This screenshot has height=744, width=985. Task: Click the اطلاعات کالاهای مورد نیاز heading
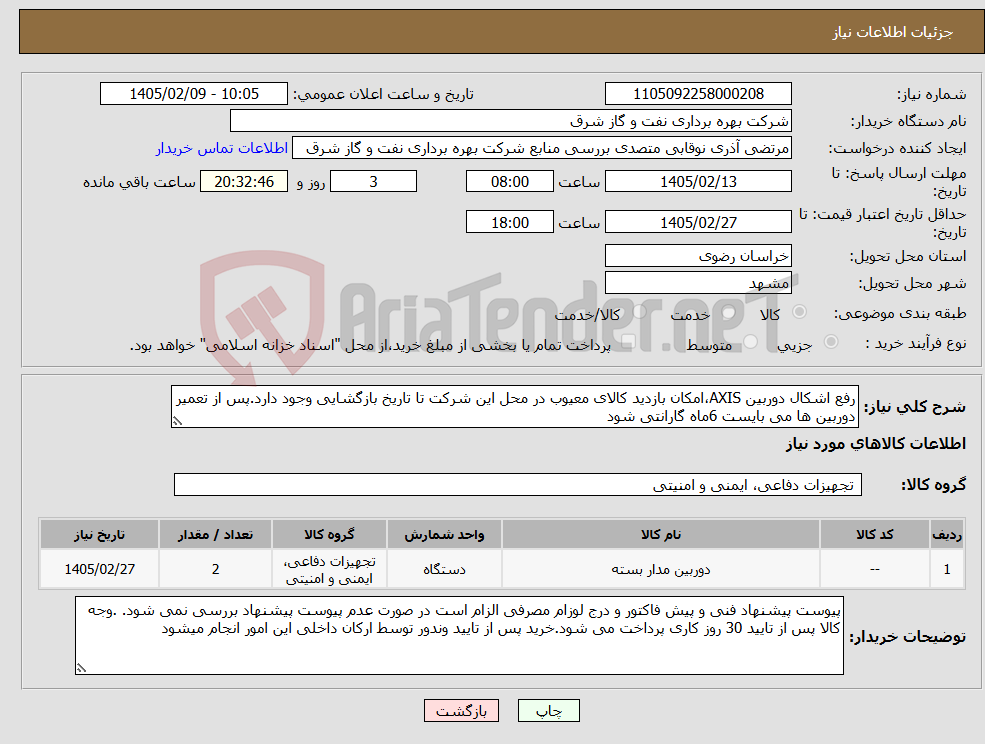pyautogui.click(x=875, y=444)
